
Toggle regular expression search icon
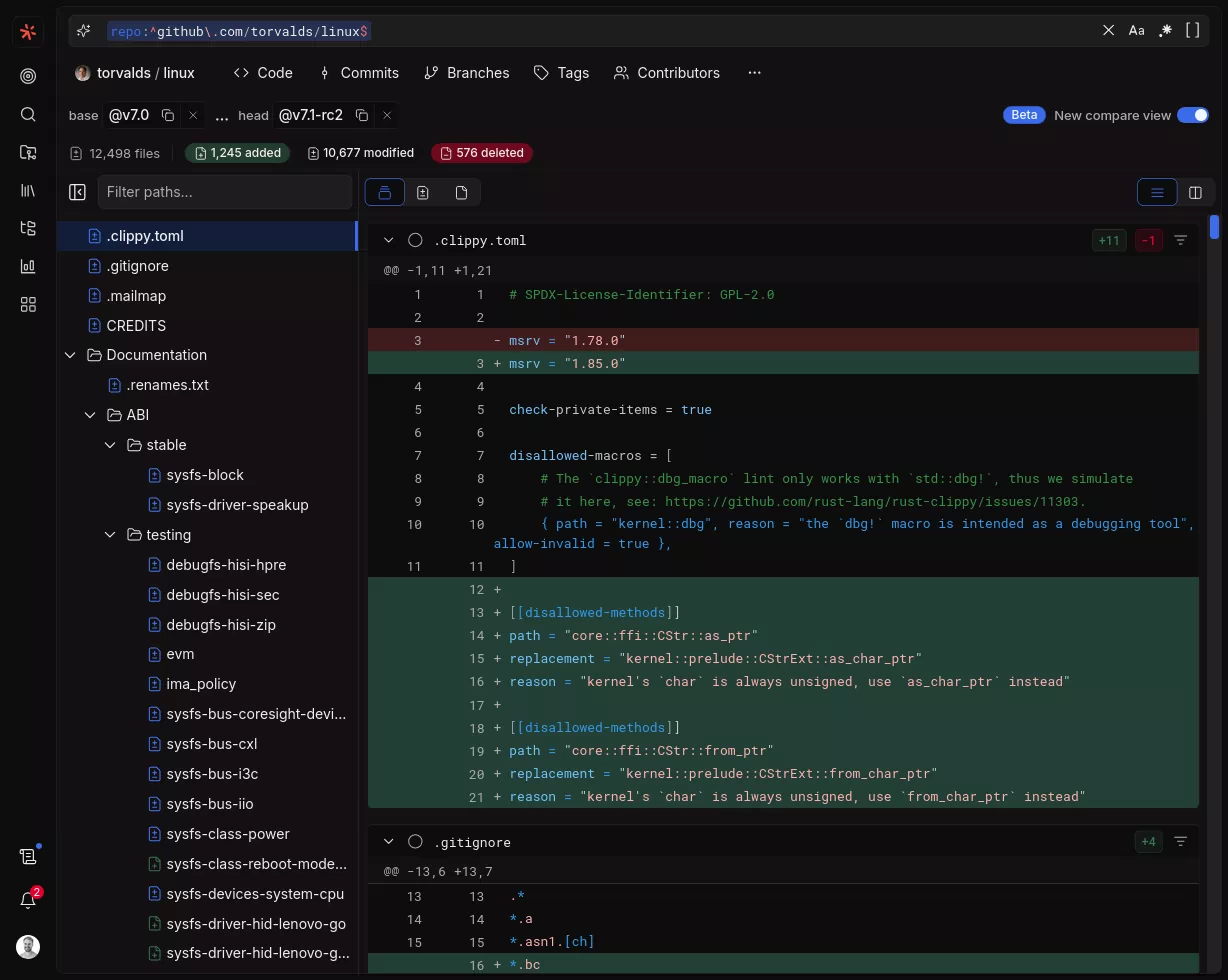(1165, 31)
